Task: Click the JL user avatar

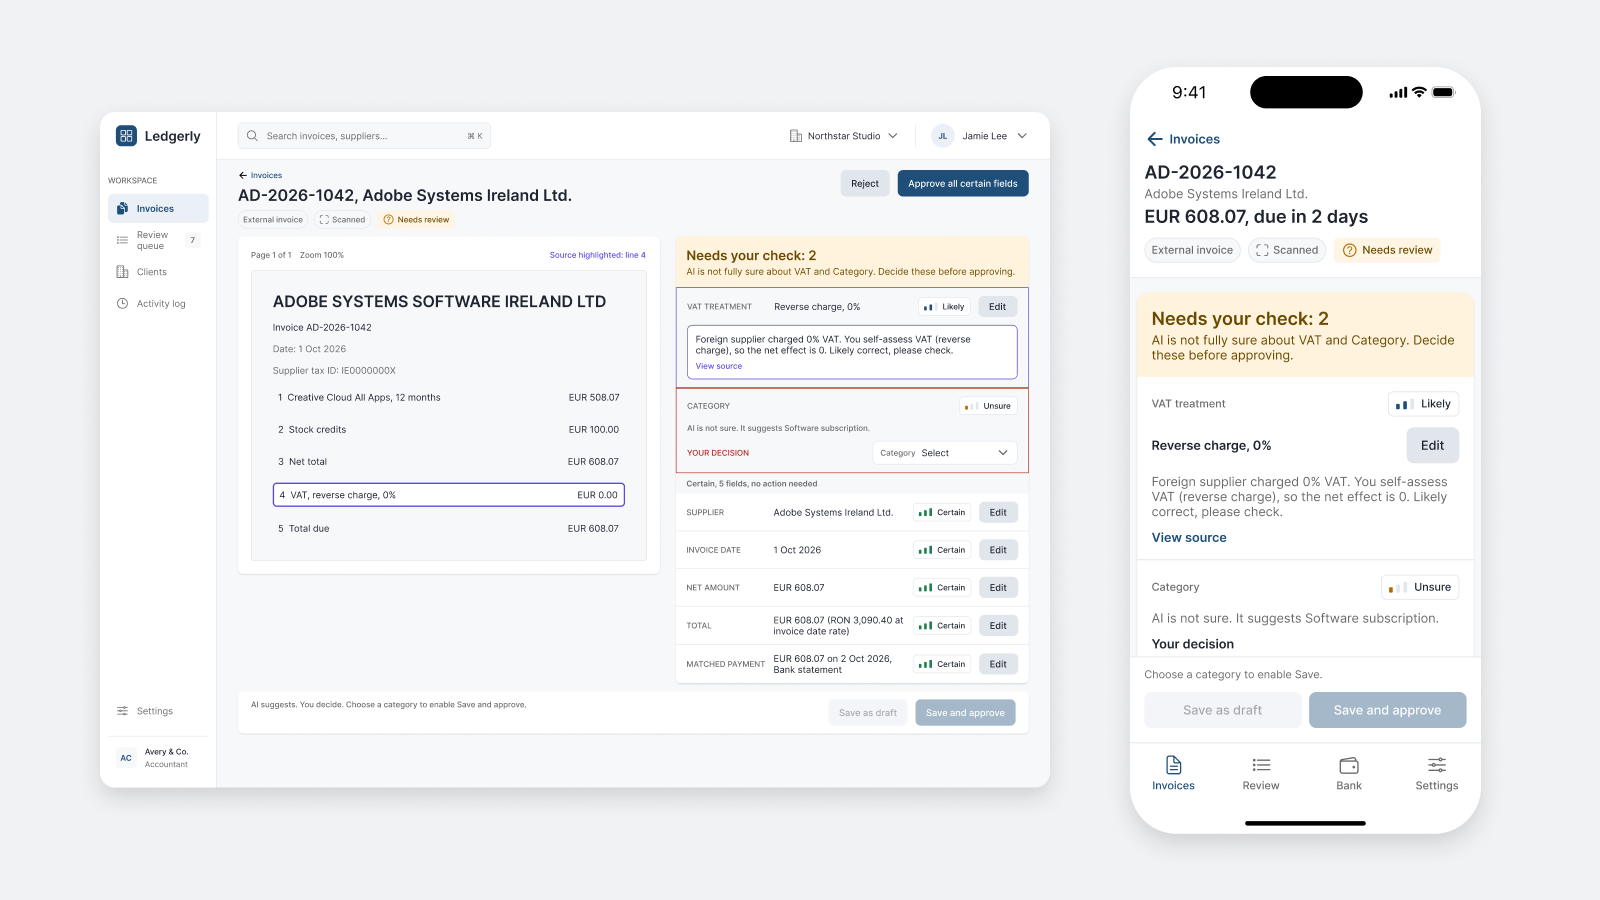Action: coord(943,136)
